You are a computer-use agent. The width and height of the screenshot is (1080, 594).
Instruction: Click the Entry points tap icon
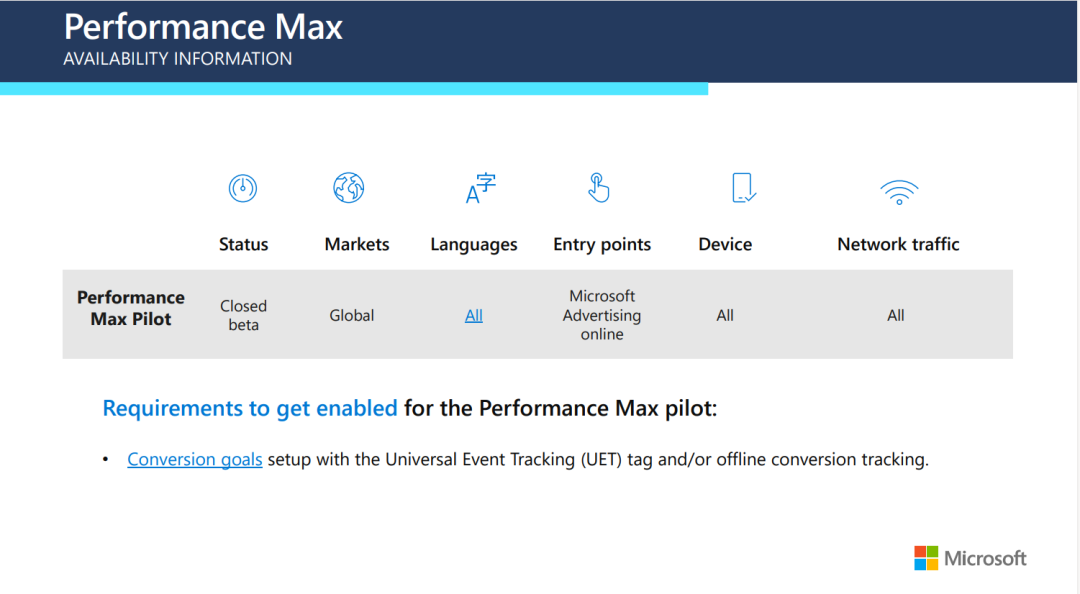599,187
